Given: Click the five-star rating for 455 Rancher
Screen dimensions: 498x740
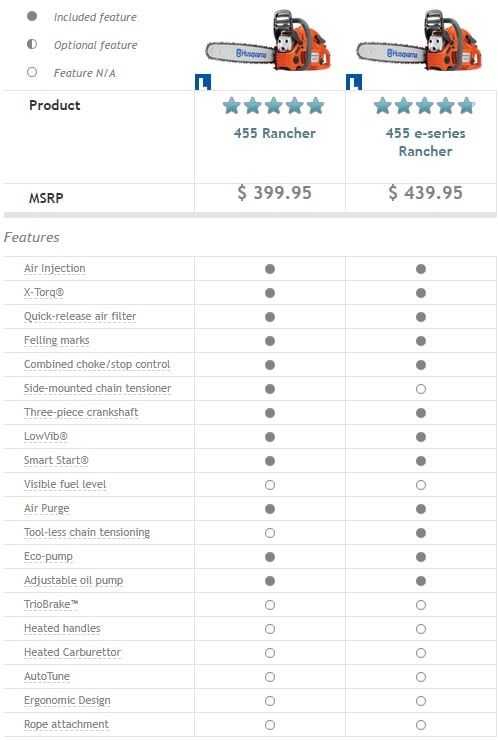Looking at the screenshot, I should click(274, 106).
